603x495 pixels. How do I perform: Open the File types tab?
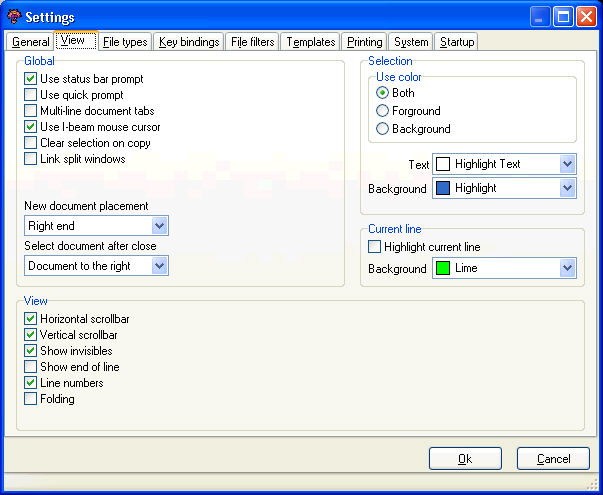[125, 42]
